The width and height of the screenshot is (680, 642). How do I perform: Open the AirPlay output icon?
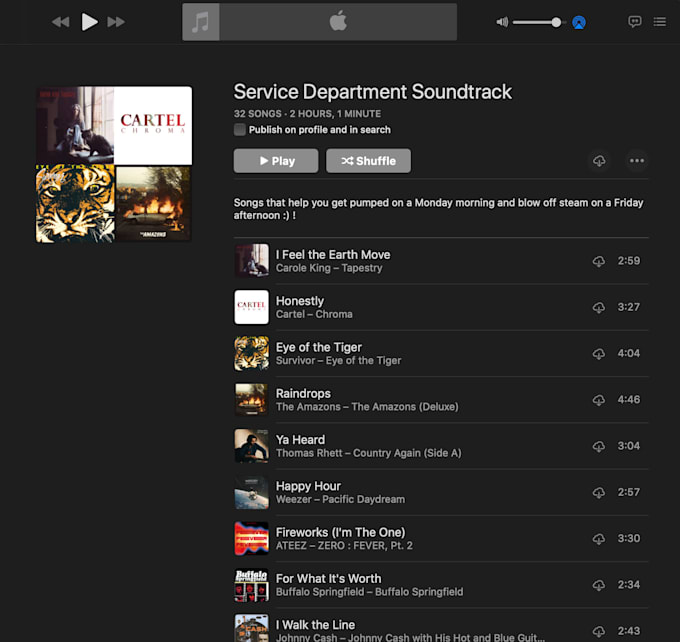[579, 22]
